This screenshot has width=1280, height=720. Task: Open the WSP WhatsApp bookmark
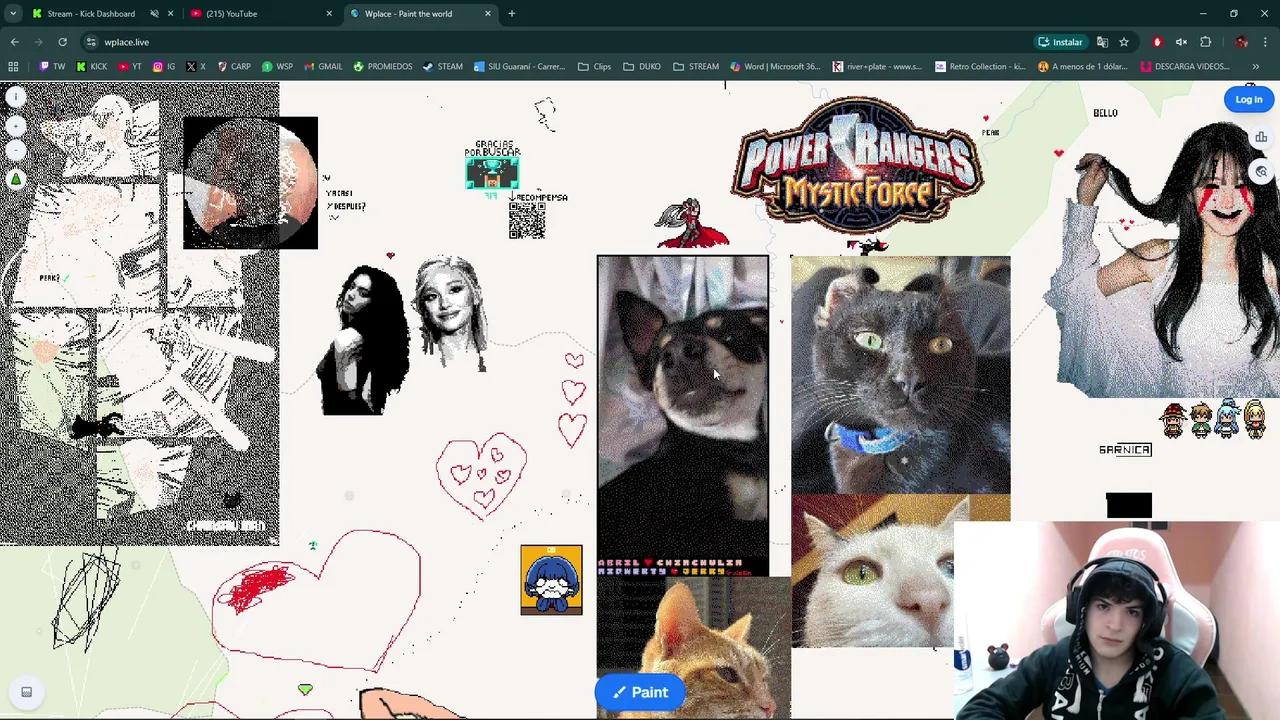coord(277,67)
